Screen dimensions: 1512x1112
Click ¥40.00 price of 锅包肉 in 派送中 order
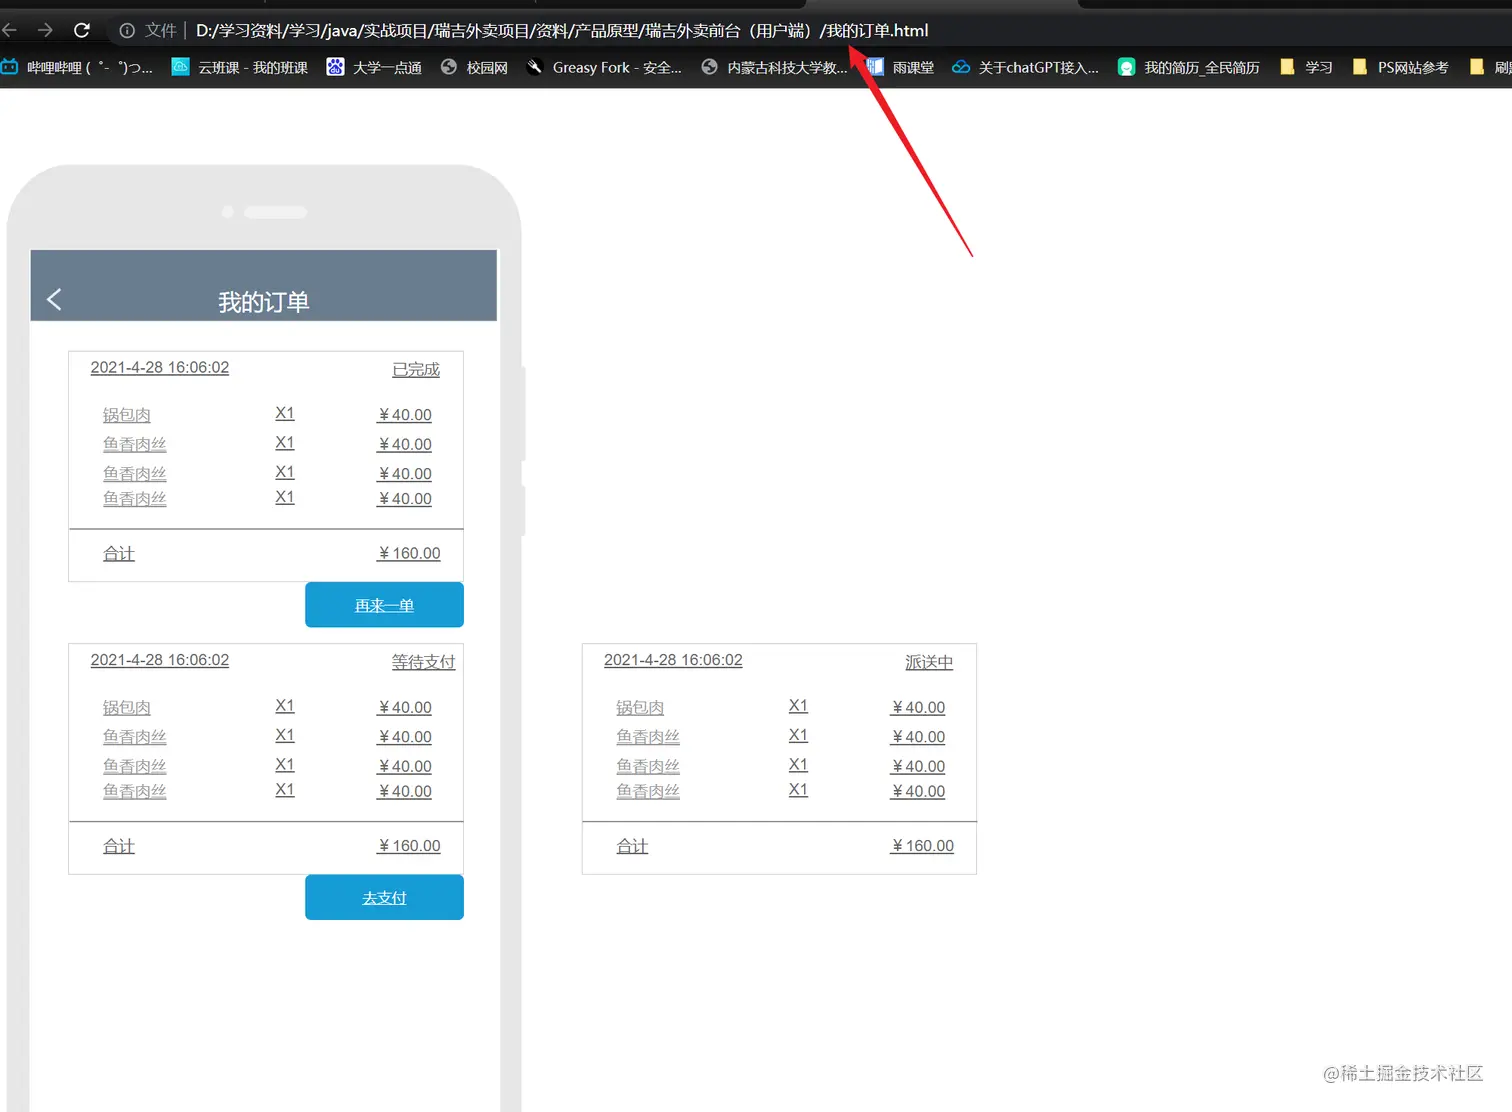point(918,707)
